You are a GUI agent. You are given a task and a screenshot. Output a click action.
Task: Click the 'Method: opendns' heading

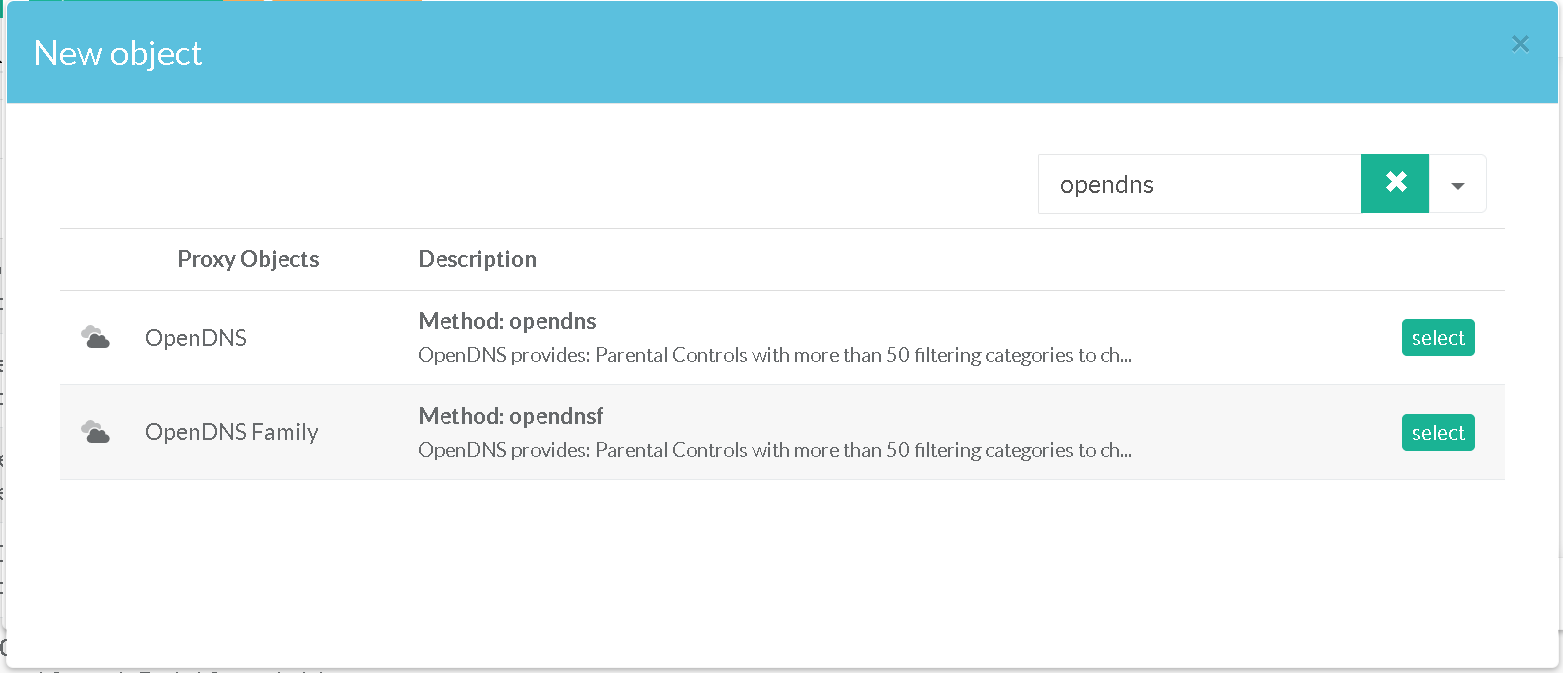pyautogui.click(x=507, y=321)
